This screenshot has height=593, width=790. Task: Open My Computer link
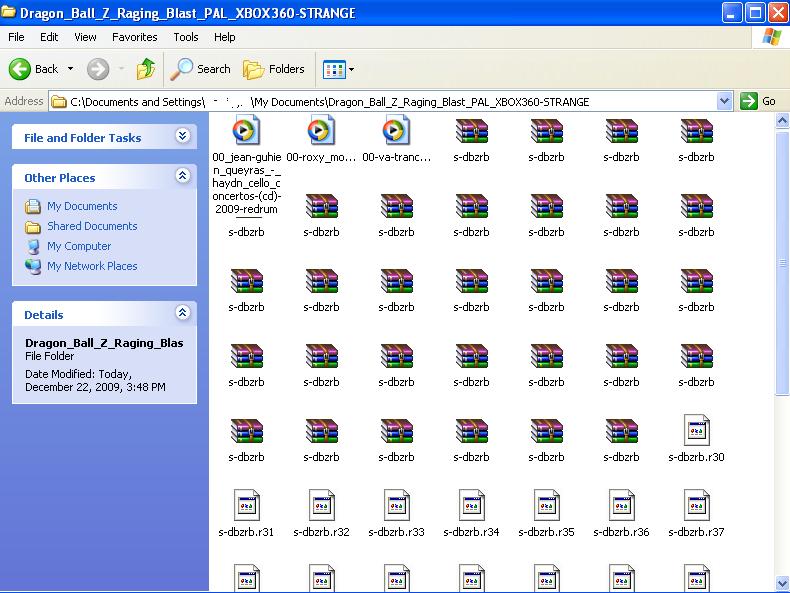pyautogui.click(x=79, y=246)
